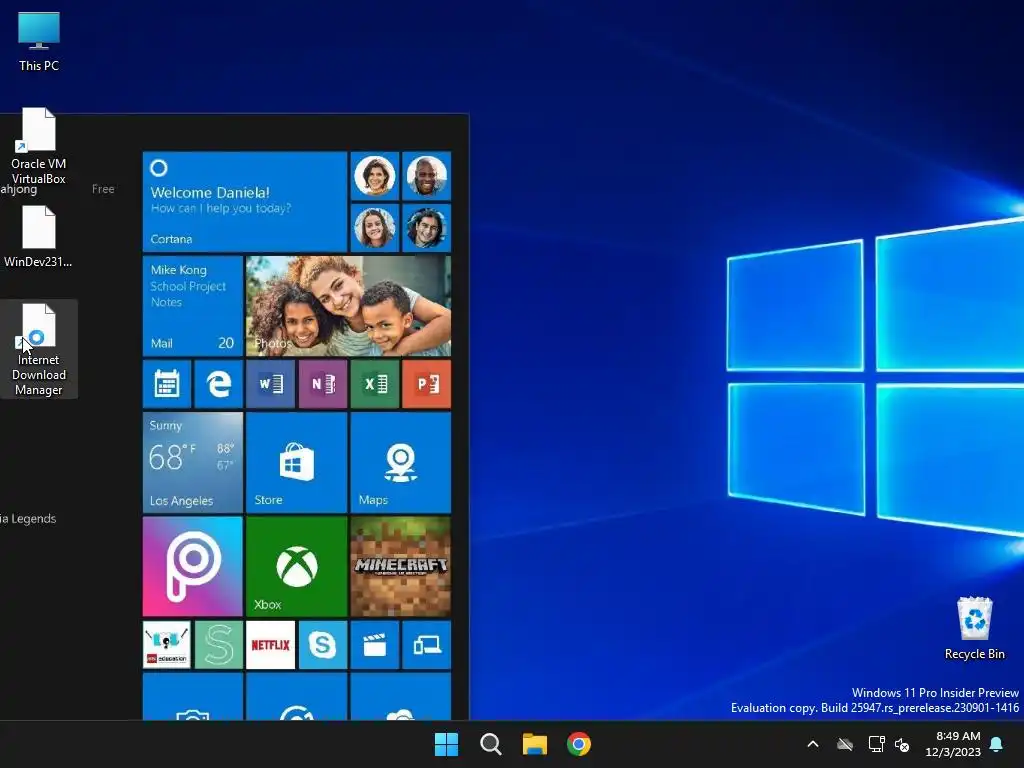
Task: Open the Photos tile with family picture
Action: click(349, 306)
